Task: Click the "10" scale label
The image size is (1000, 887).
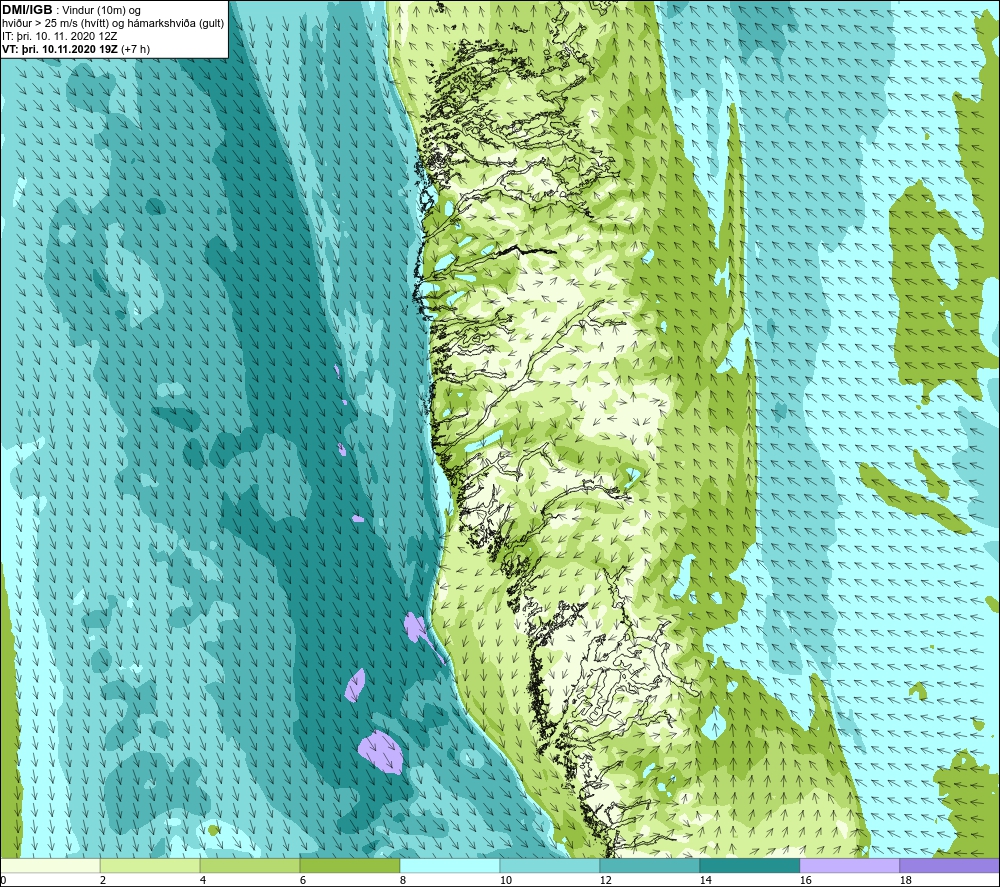Action: coord(505,880)
